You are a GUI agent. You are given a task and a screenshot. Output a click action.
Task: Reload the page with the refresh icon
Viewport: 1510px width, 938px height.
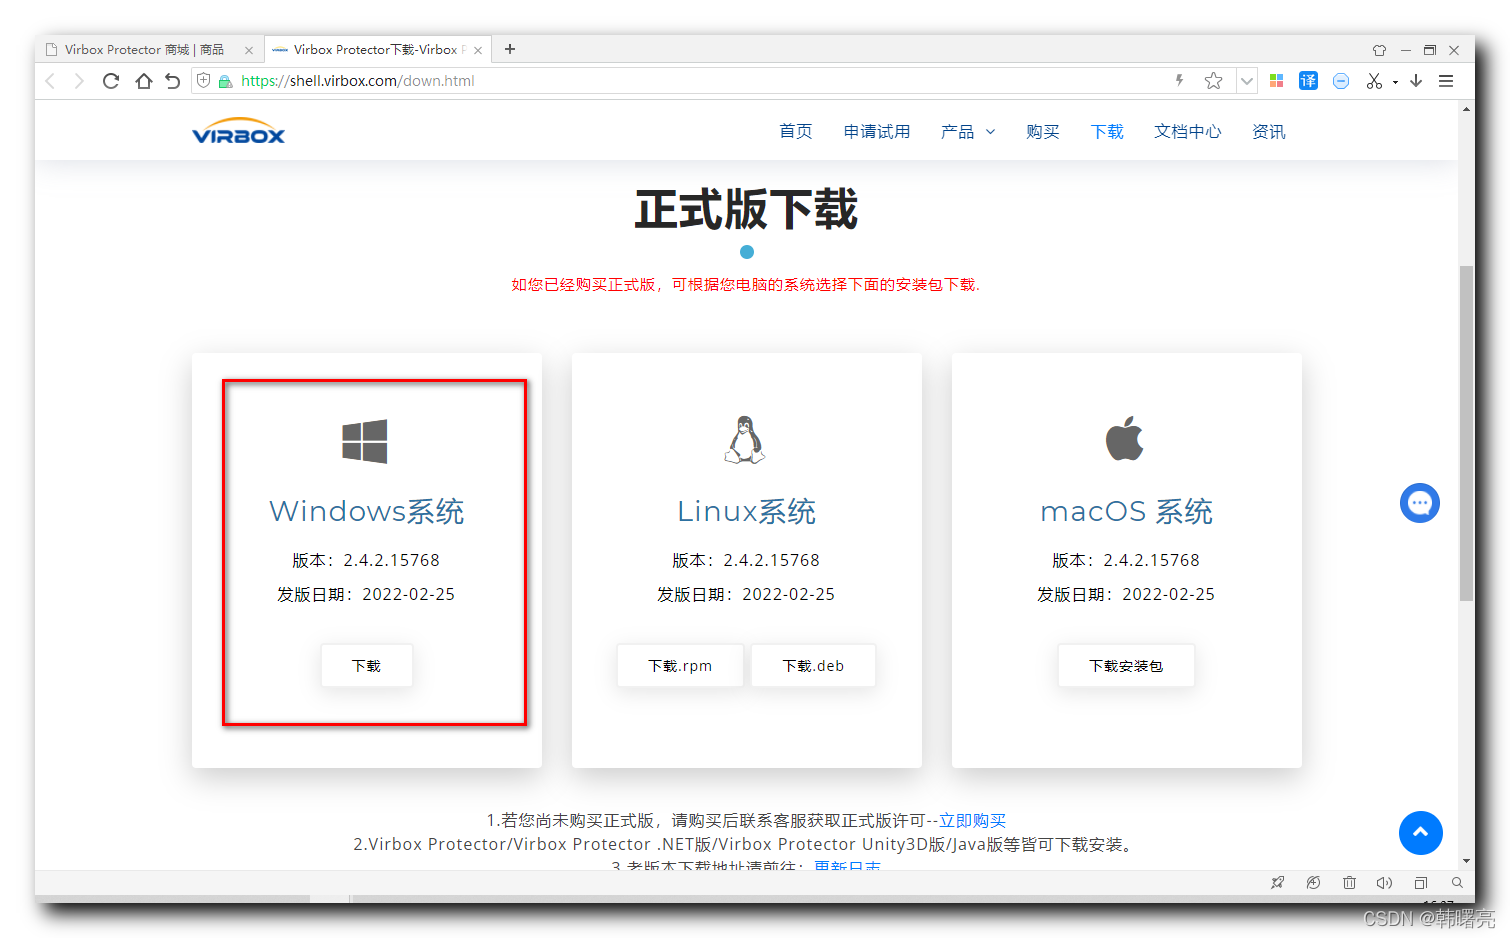pyautogui.click(x=111, y=81)
